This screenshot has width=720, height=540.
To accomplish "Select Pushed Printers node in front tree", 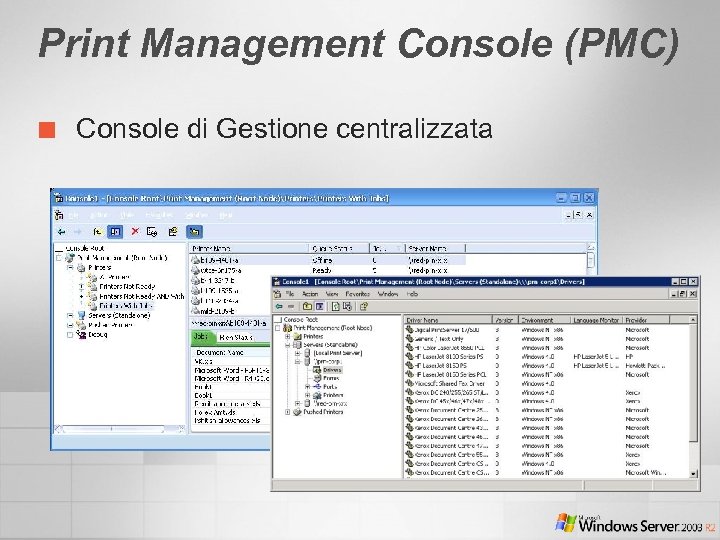I will (323, 412).
